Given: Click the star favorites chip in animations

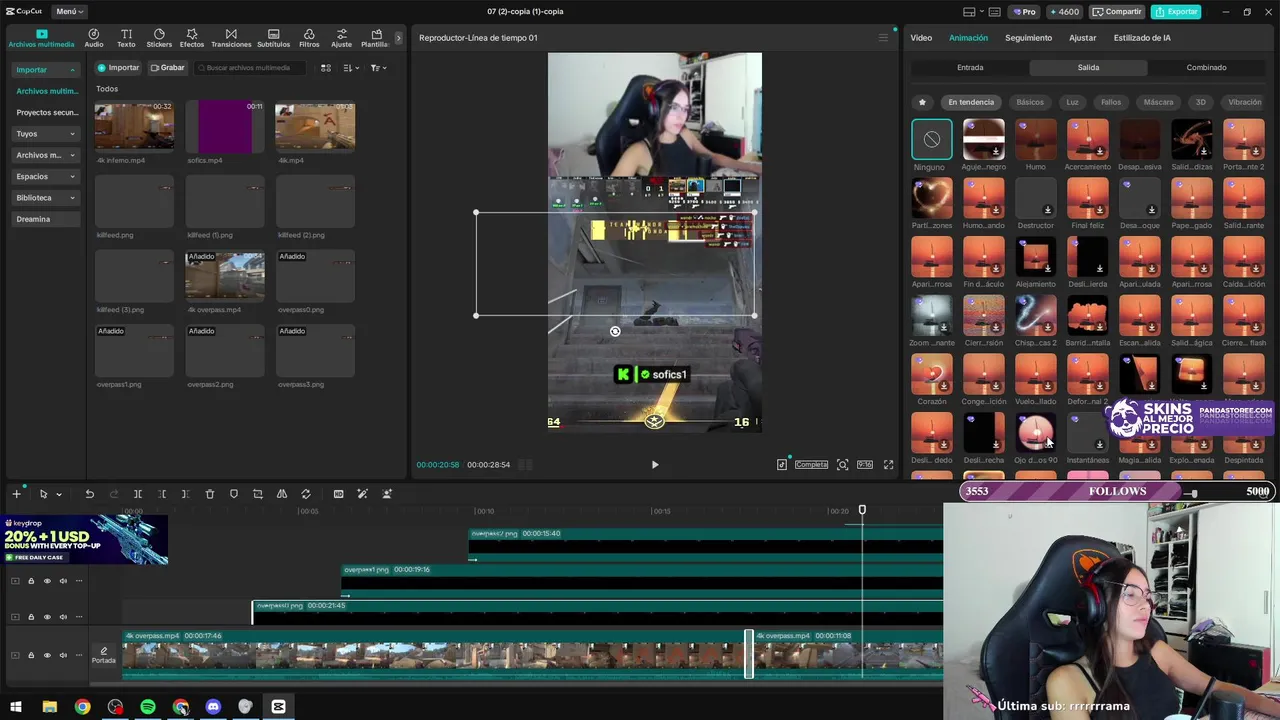Looking at the screenshot, I should coord(922,102).
